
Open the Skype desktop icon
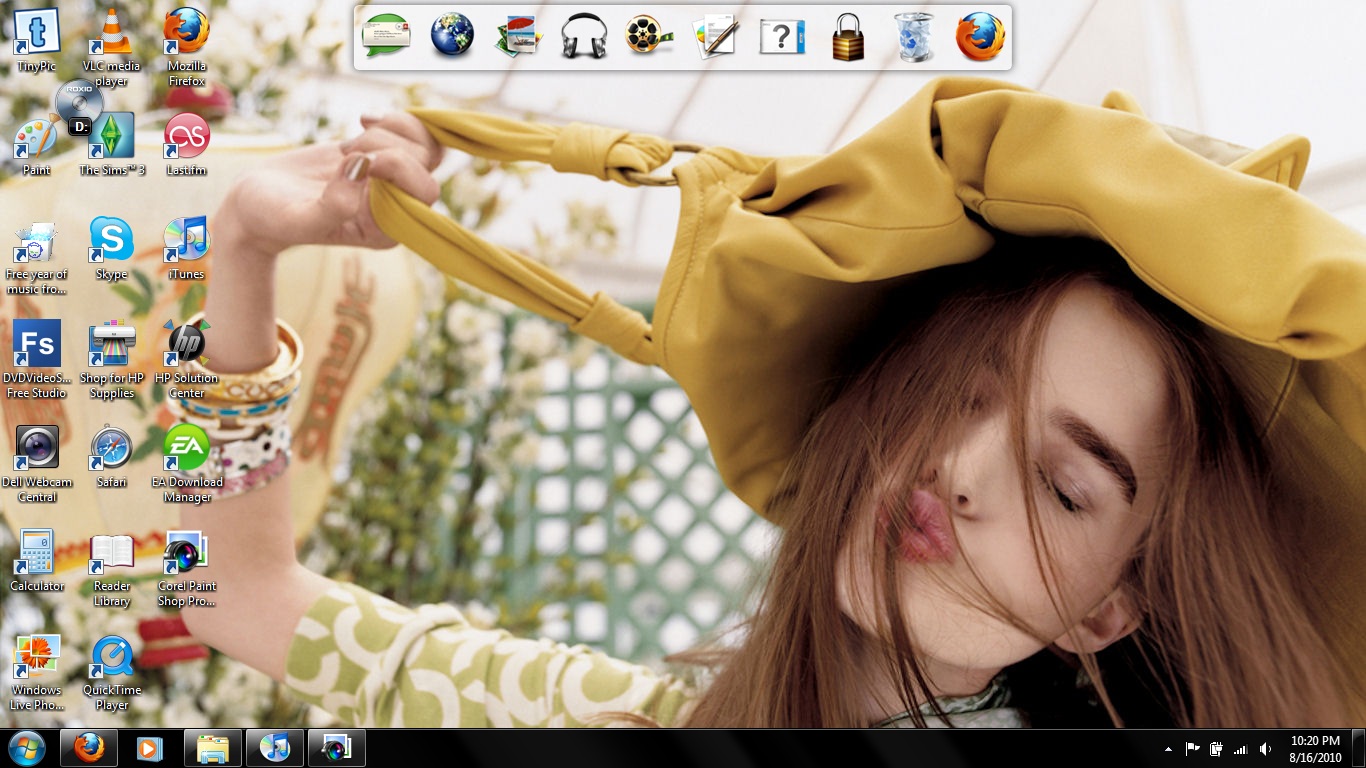[x=111, y=242]
